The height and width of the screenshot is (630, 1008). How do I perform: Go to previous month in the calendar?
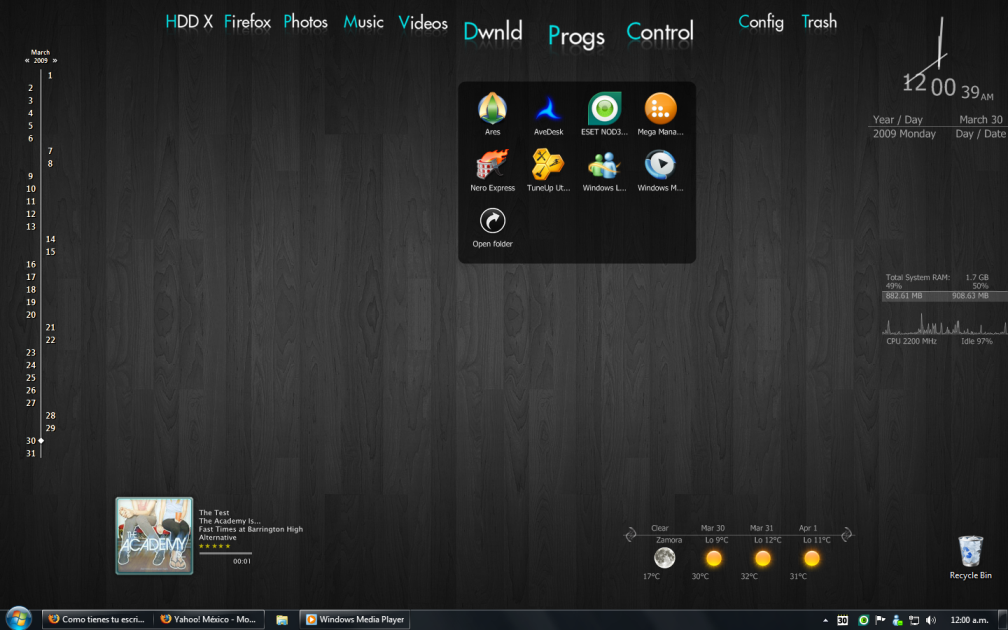click(28, 61)
